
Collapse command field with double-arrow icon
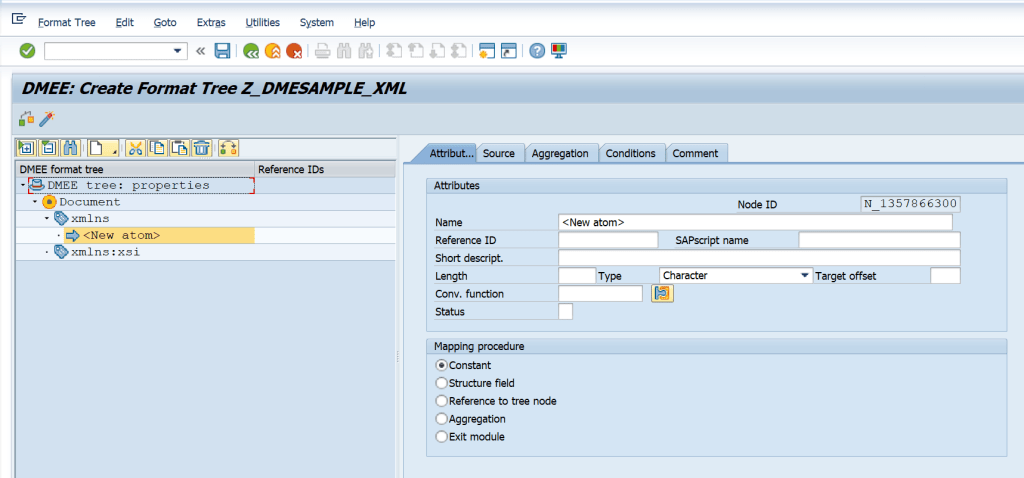(x=200, y=51)
